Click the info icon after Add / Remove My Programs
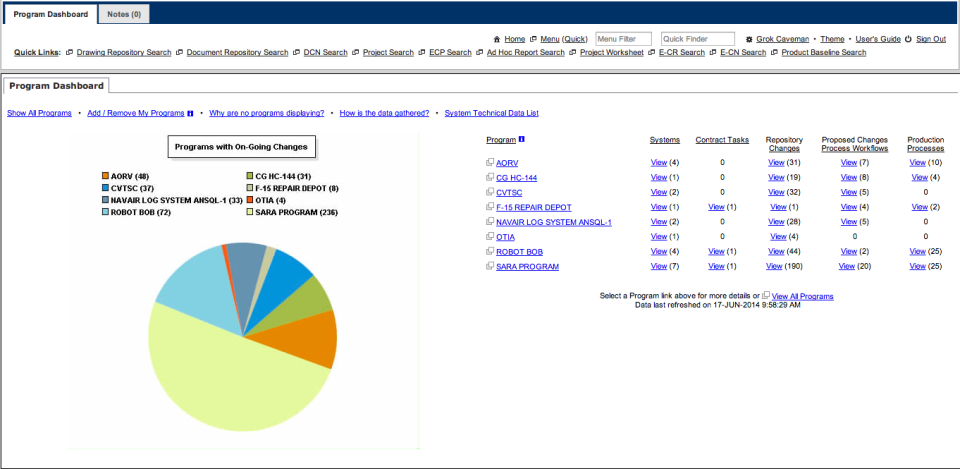This screenshot has width=960, height=469. click(x=190, y=113)
